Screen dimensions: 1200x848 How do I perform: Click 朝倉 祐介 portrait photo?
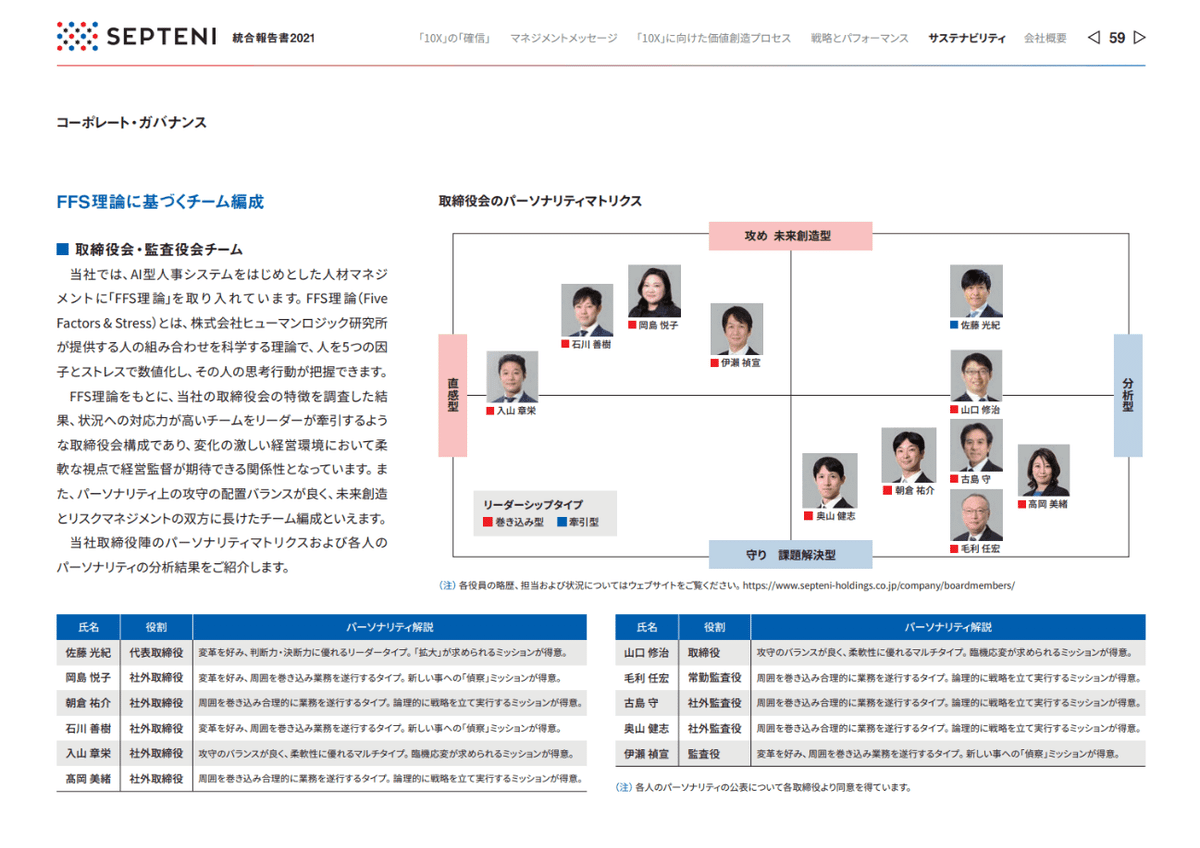[909, 456]
